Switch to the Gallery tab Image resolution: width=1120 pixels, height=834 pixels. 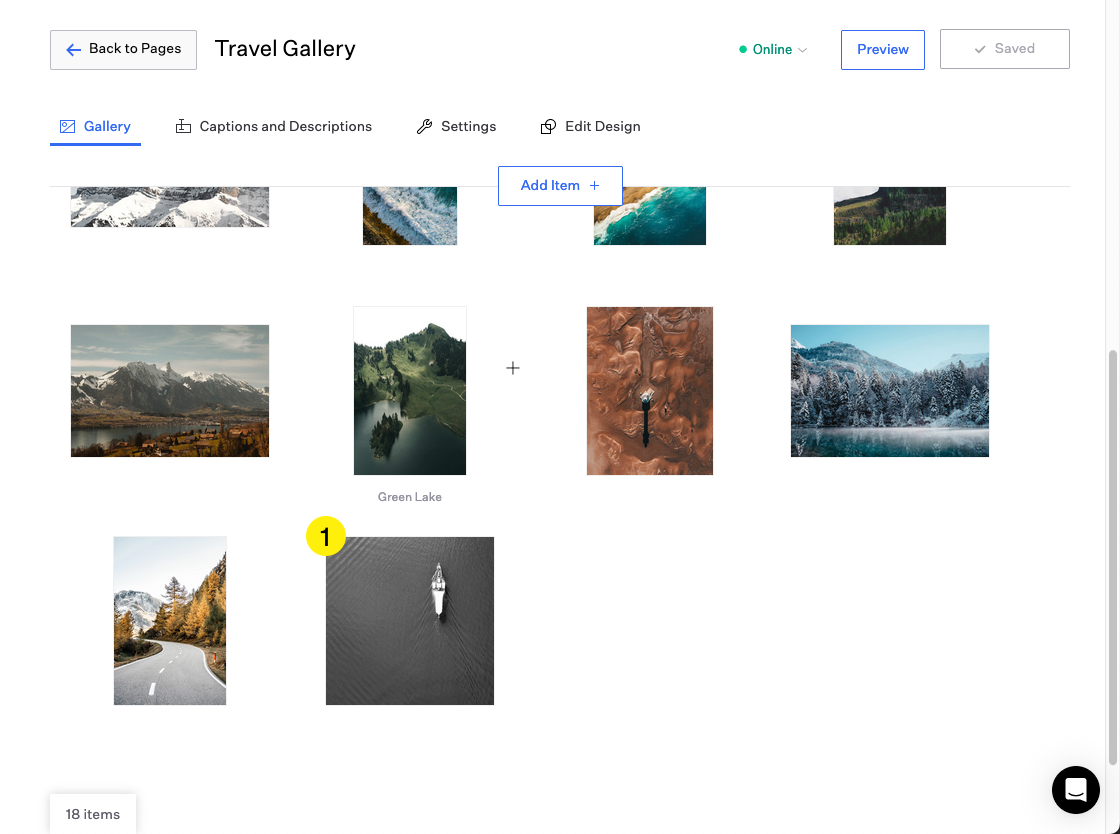pyautogui.click(x=95, y=126)
